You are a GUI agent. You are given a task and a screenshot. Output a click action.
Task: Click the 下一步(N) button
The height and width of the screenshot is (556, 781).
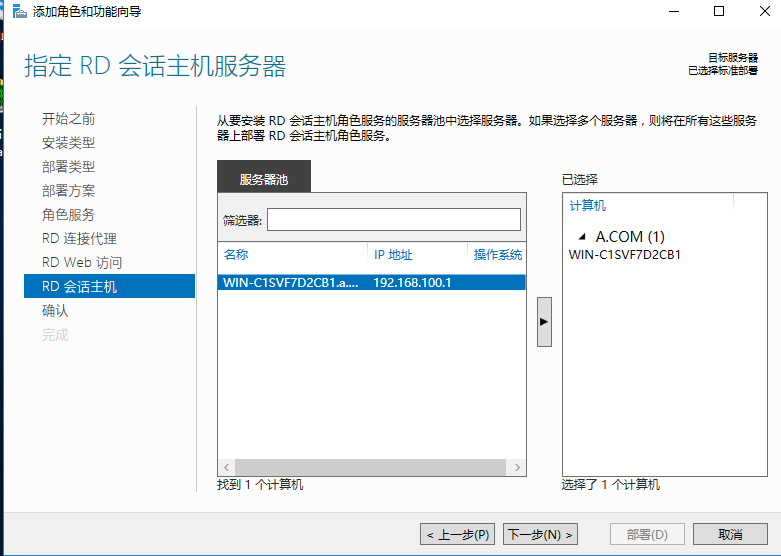[x=540, y=535]
